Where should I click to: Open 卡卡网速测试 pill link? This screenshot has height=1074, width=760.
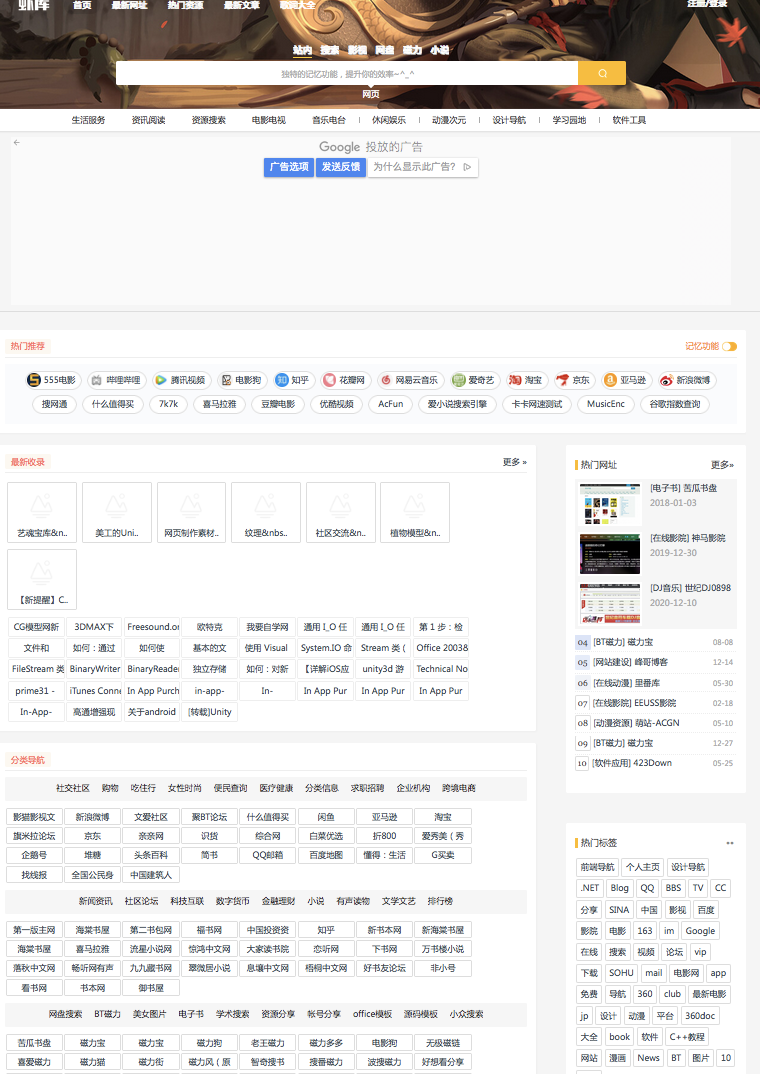tap(537, 404)
